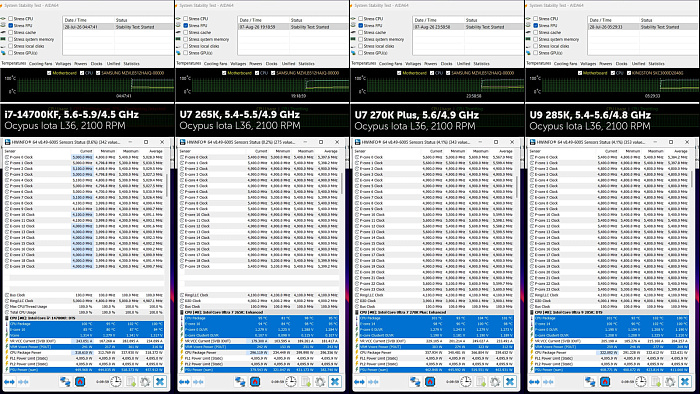Viewport: 700px width, 394px height.
Task: Click the expand-columns arrows in U7 270K Plus HWiNFO toolbar
Action: 359,382
